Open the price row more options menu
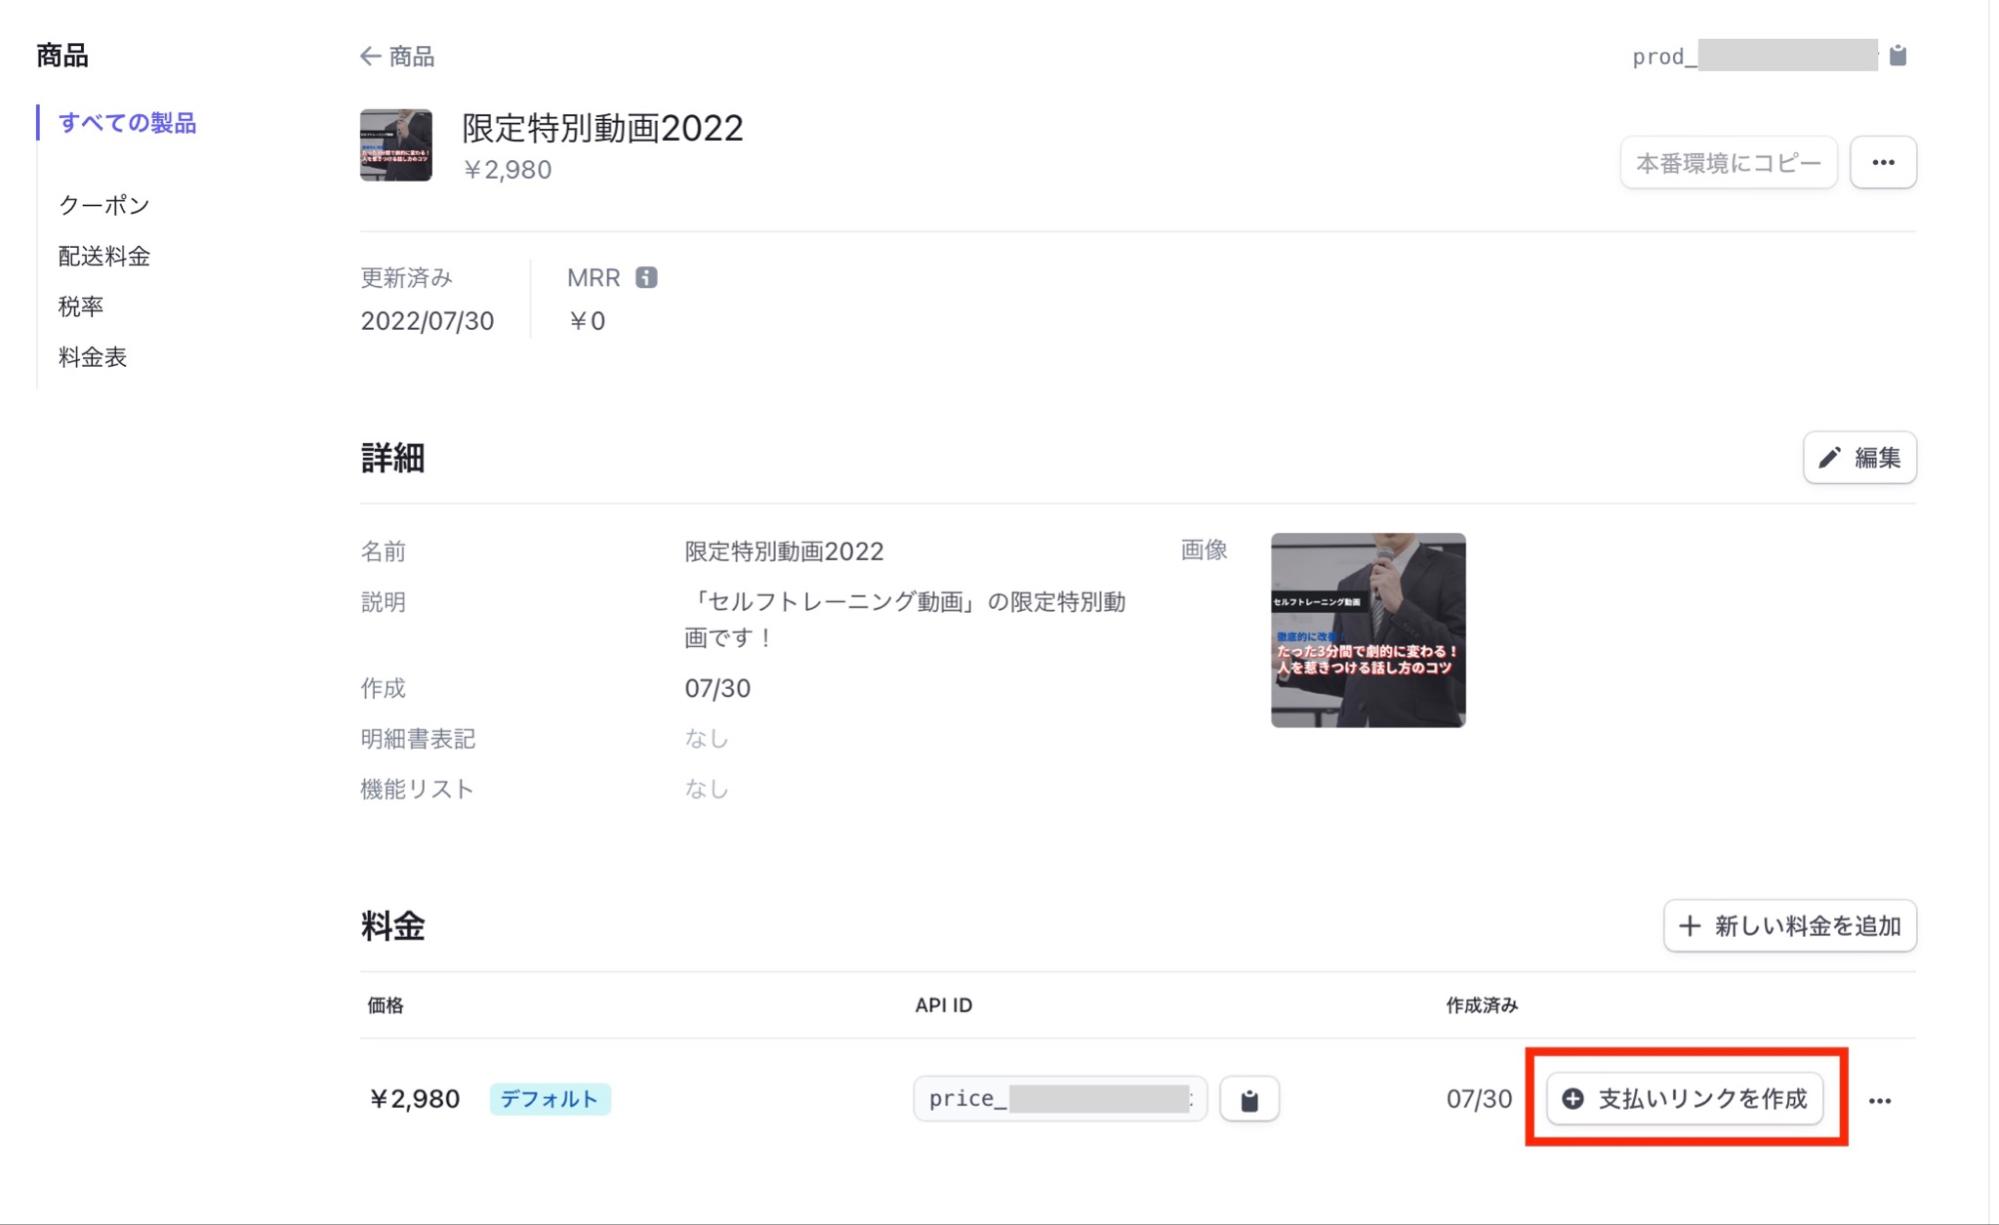Screen dimensions: 1999x1225 1879,1100
